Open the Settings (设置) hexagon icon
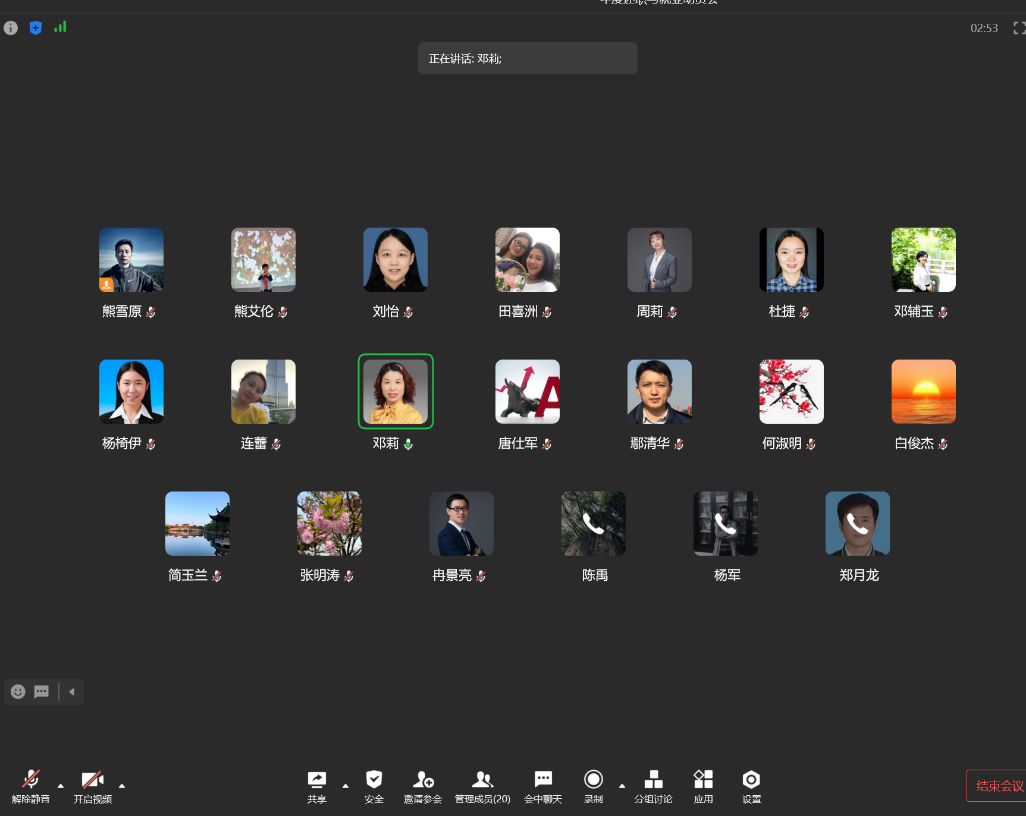Image resolution: width=1026 pixels, height=816 pixels. (751, 786)
